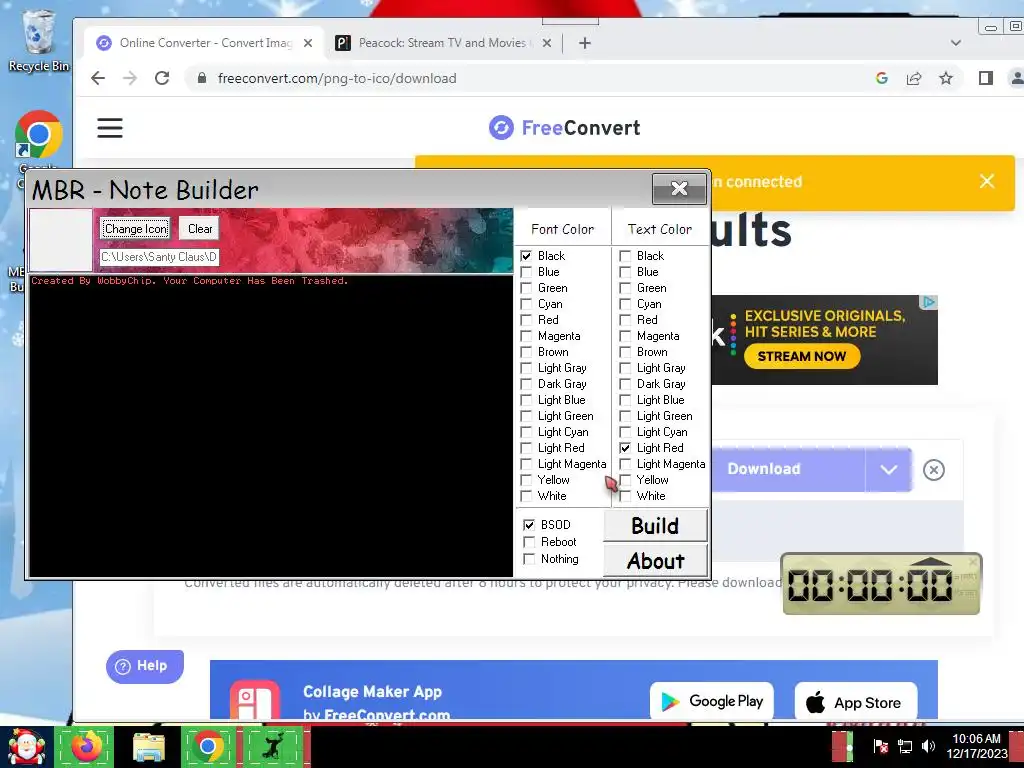Open Chrome tab search chevron
This screenshot has width=1024, height=768.
coord(955,43)
